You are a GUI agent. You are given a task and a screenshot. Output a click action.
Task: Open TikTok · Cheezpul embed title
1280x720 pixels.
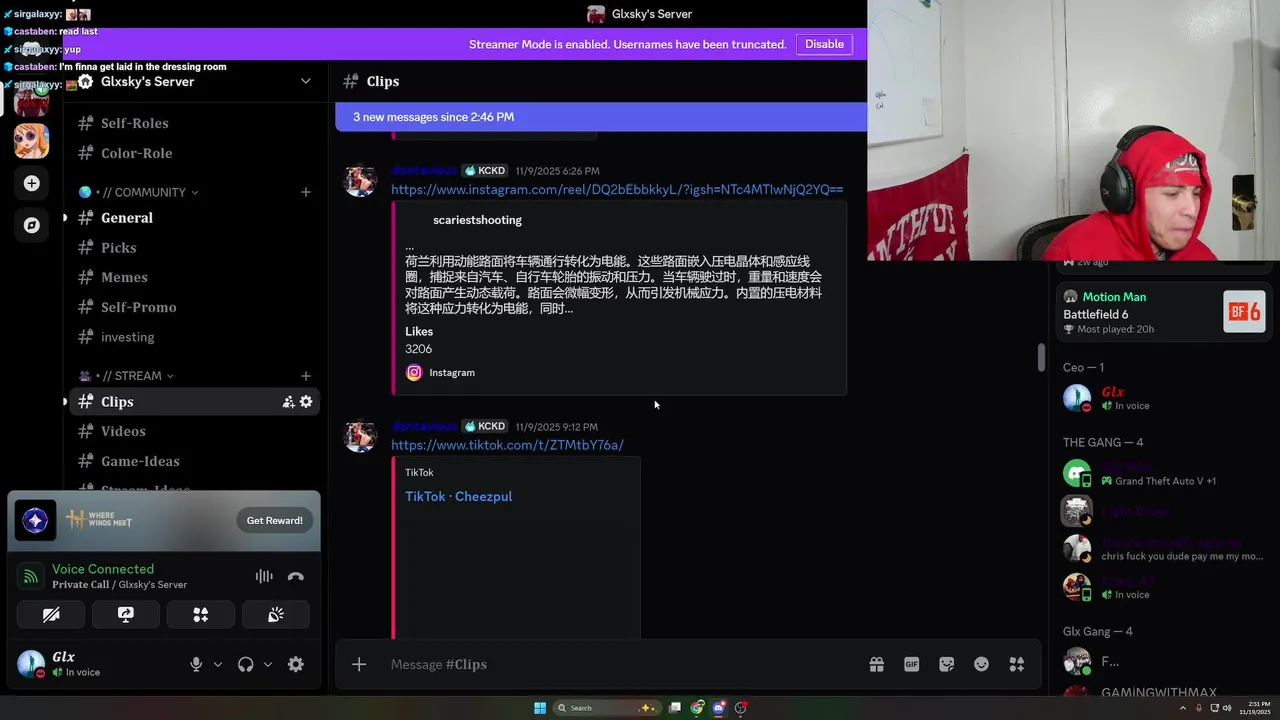tap(458, 496)
